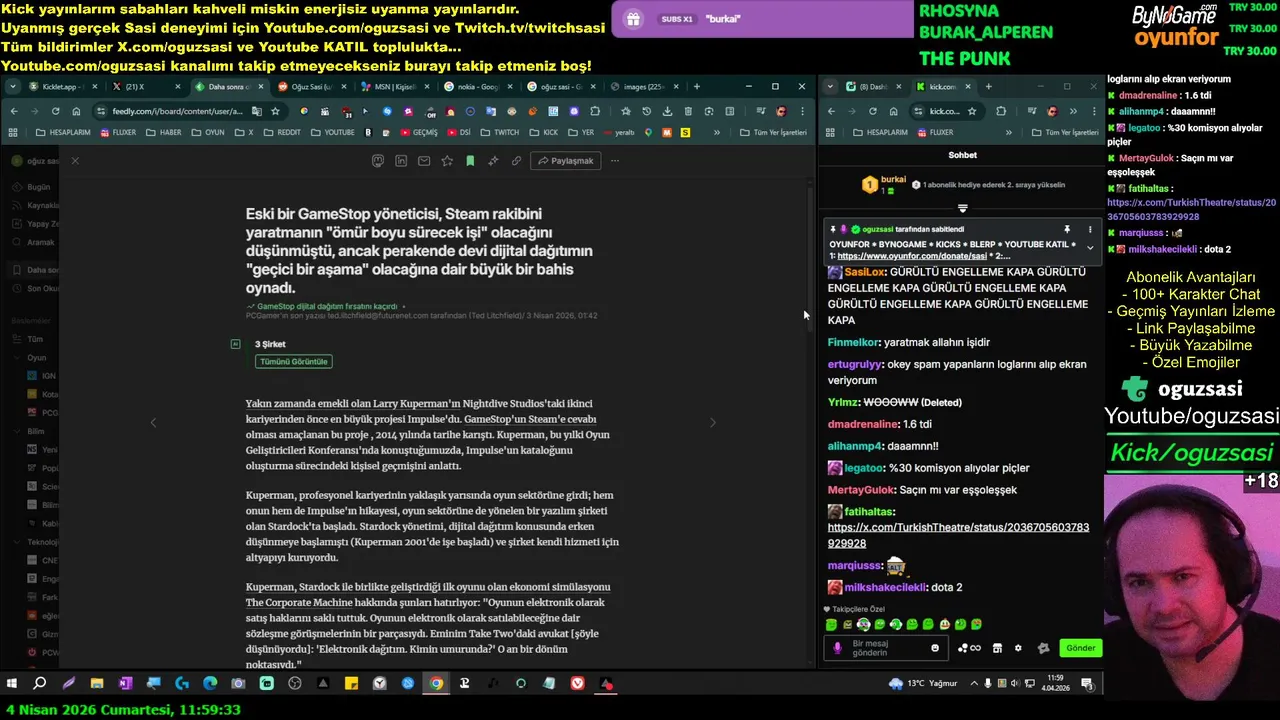Reload the Kick chat page
This screenshot has height=720, width=1280.
(x=872, y=111)
